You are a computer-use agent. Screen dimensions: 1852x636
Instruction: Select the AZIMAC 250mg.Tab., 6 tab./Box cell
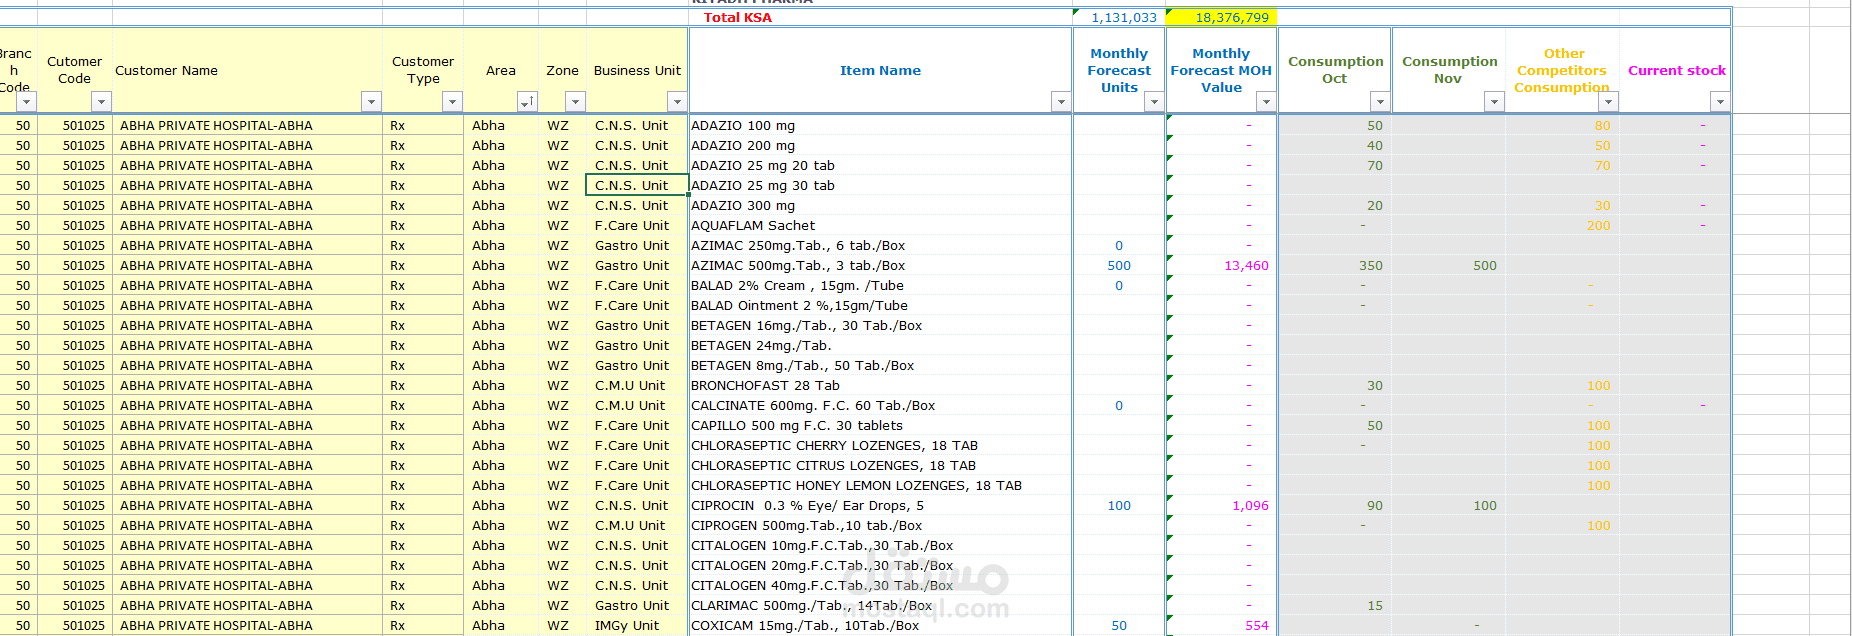click(881, 246)
